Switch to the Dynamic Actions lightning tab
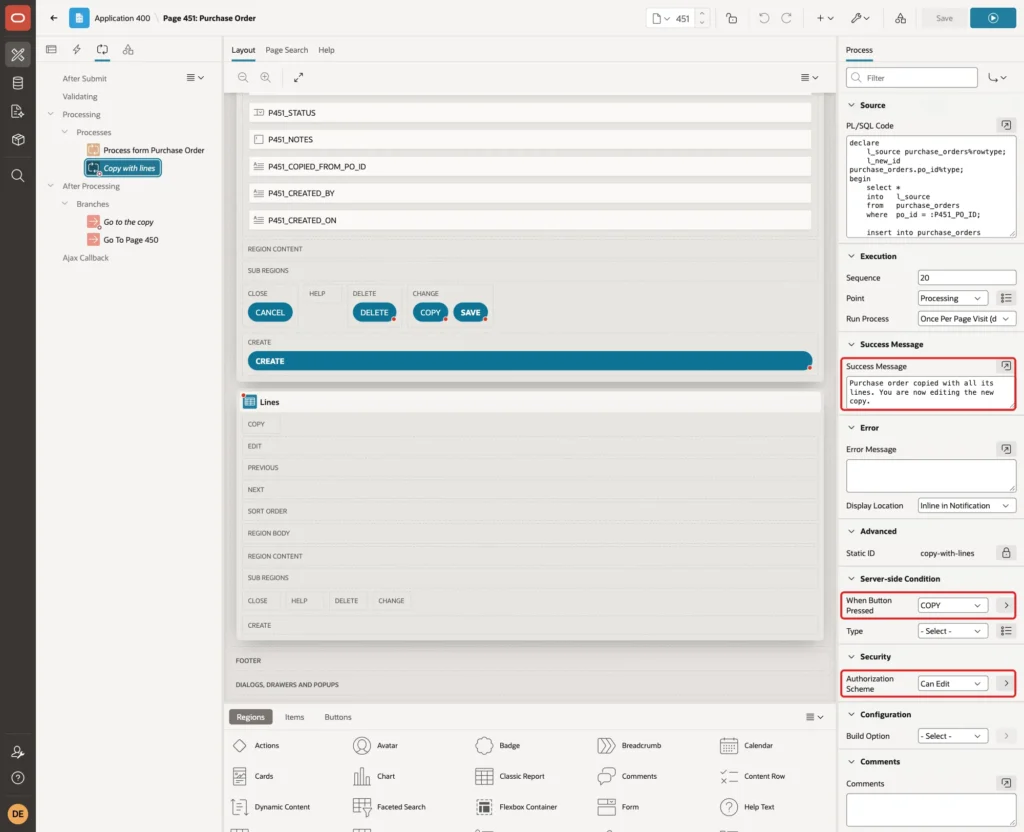 click(76, 50)
